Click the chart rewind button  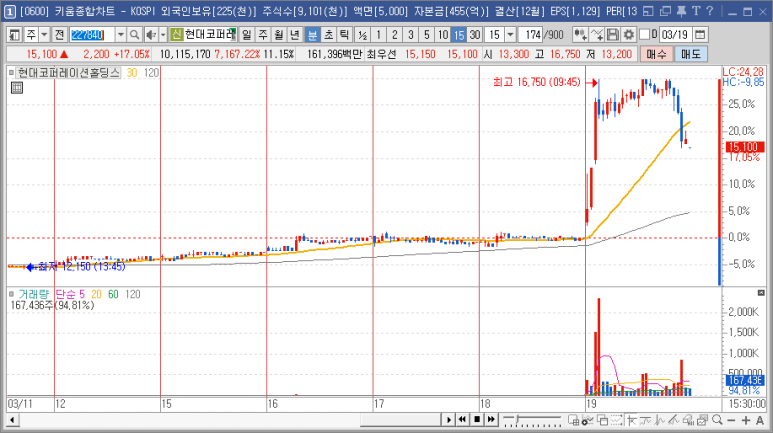coord(462,420)
